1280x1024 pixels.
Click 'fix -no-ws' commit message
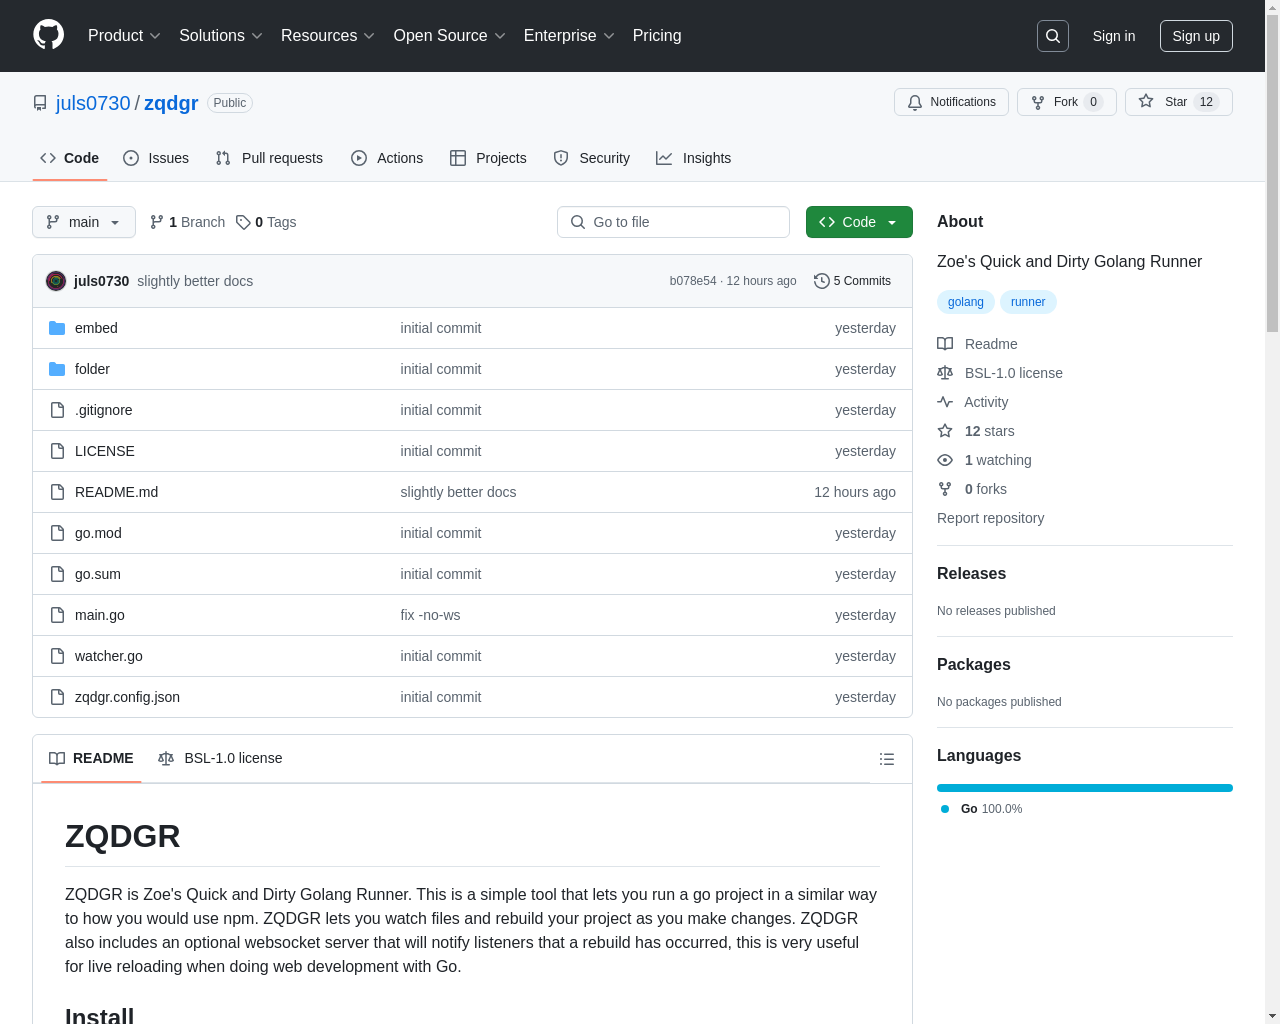pyautogui.click(x=430, y=615)
